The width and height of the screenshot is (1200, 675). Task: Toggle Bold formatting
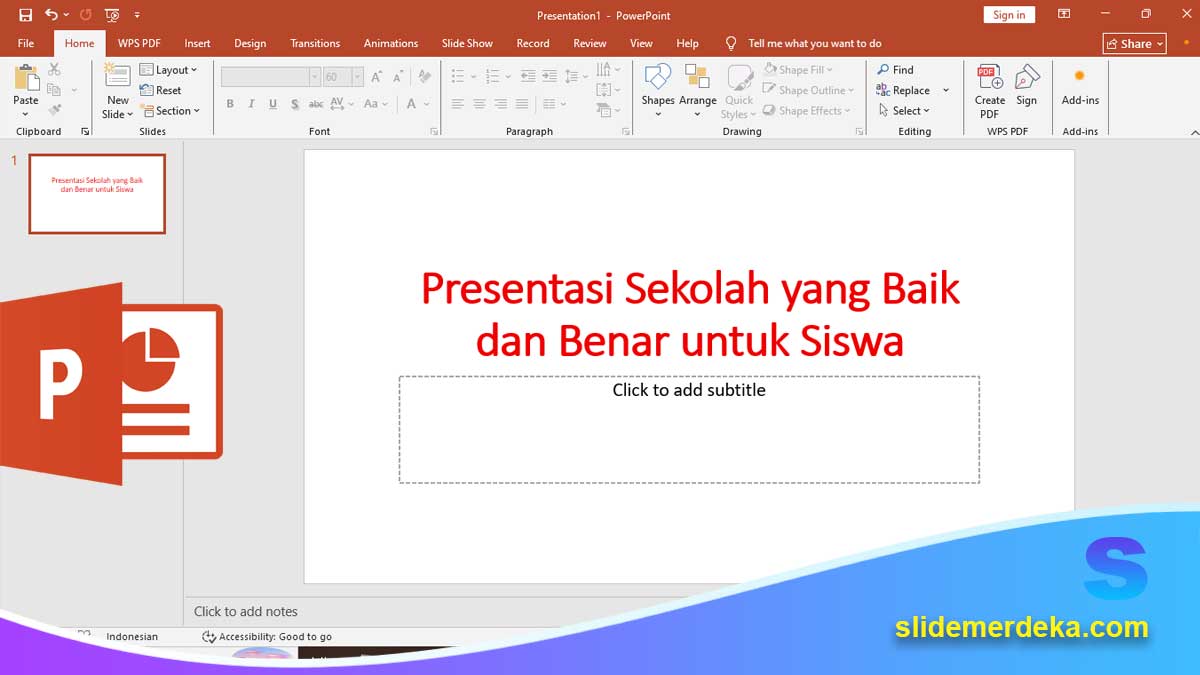click(230, 104)
